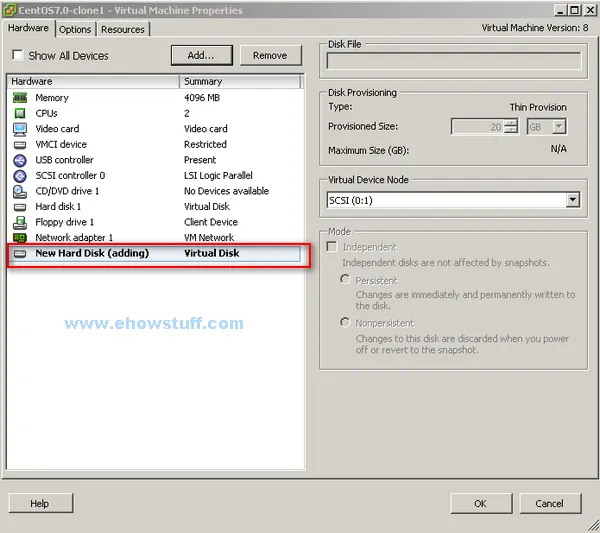
Task: Open the Virtual Device Node dropdown
Action: pos(572,200)
